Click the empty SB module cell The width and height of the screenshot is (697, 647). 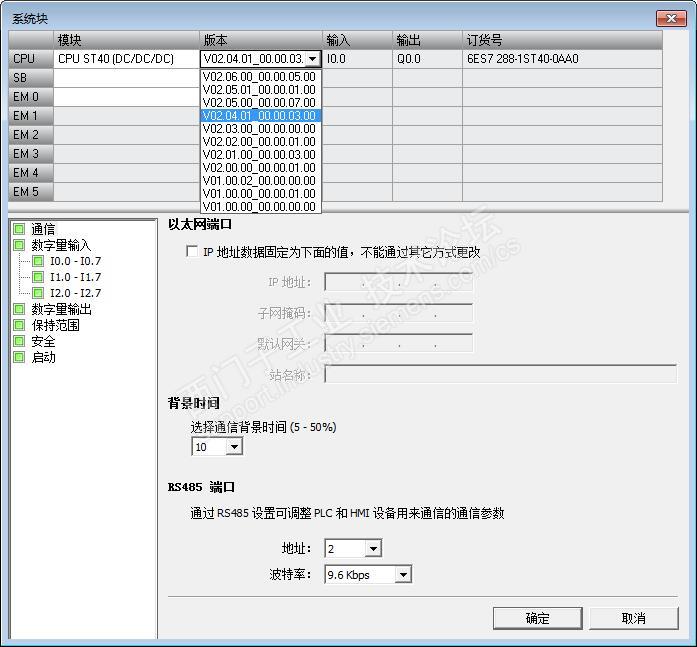126,78
